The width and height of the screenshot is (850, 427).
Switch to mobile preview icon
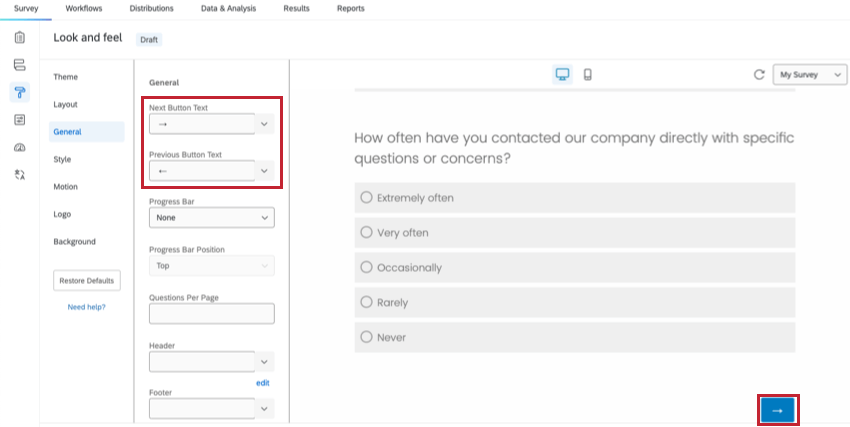587,75
